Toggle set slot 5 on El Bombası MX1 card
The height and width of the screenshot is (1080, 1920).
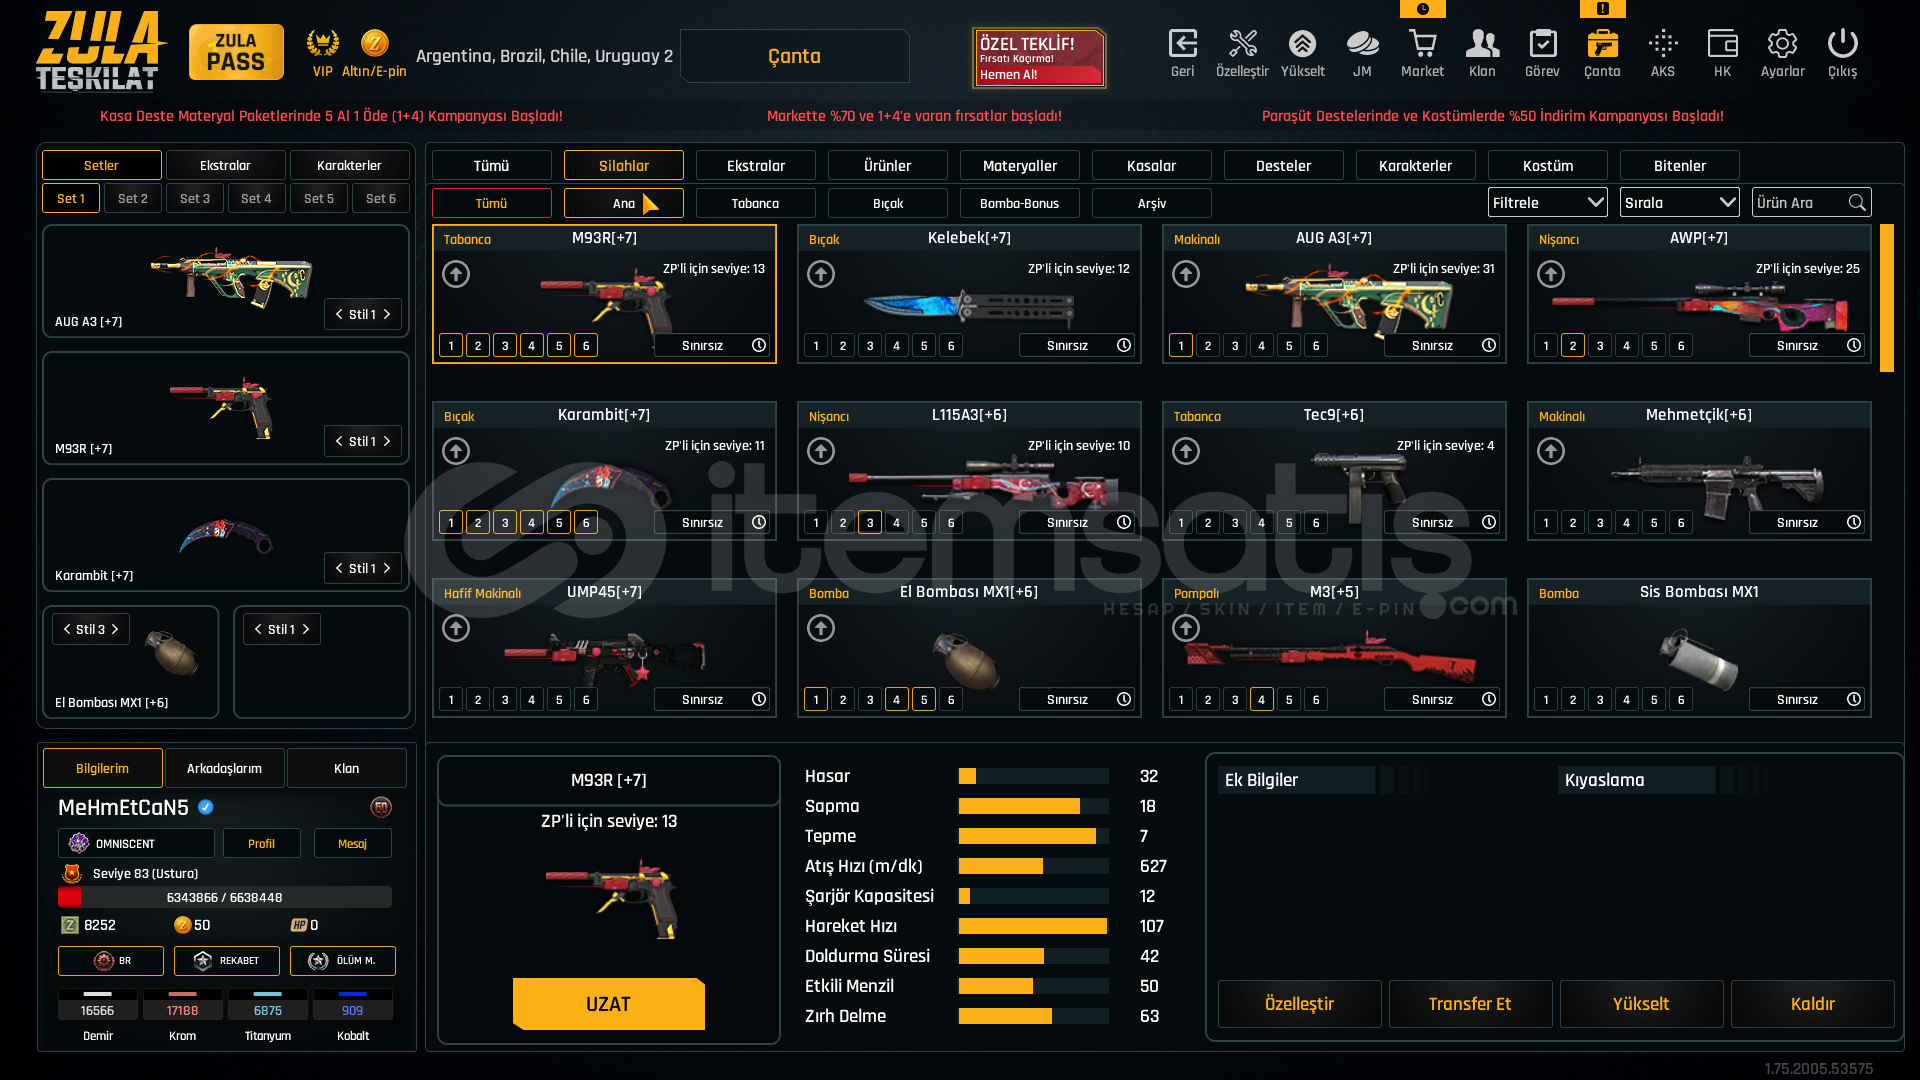click(x=924, y=700)
